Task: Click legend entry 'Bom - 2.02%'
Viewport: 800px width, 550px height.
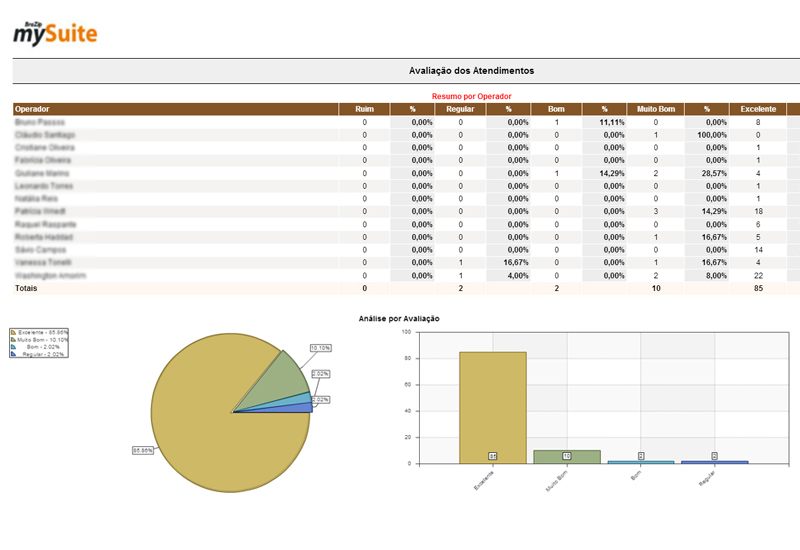Action: point(45,347)
